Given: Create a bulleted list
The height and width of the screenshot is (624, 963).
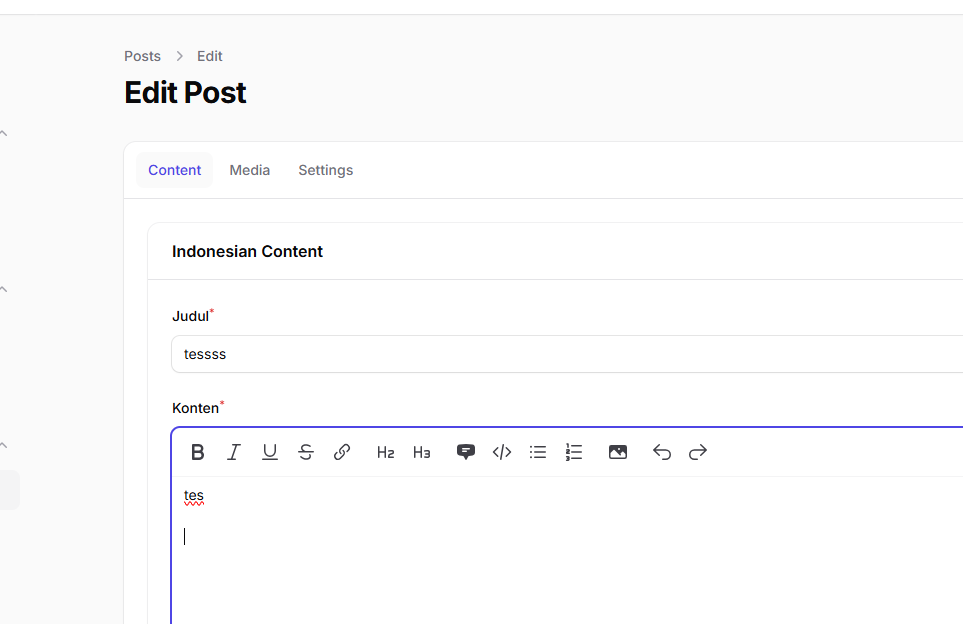Looking at the screenshot, I should tap(538, 452).
